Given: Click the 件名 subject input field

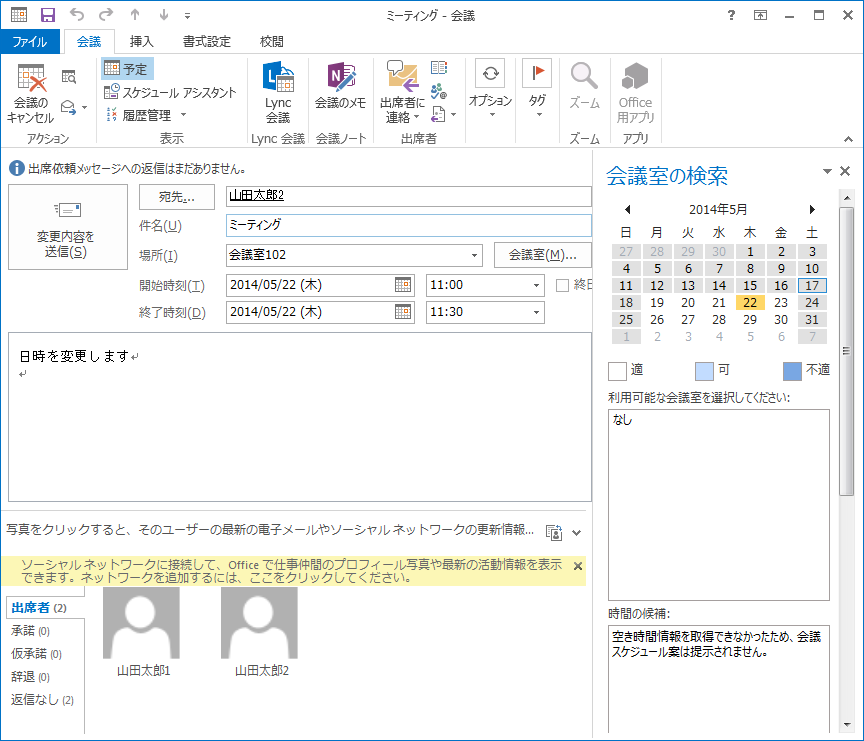Looking at the screenshot, I should [408, 226].
